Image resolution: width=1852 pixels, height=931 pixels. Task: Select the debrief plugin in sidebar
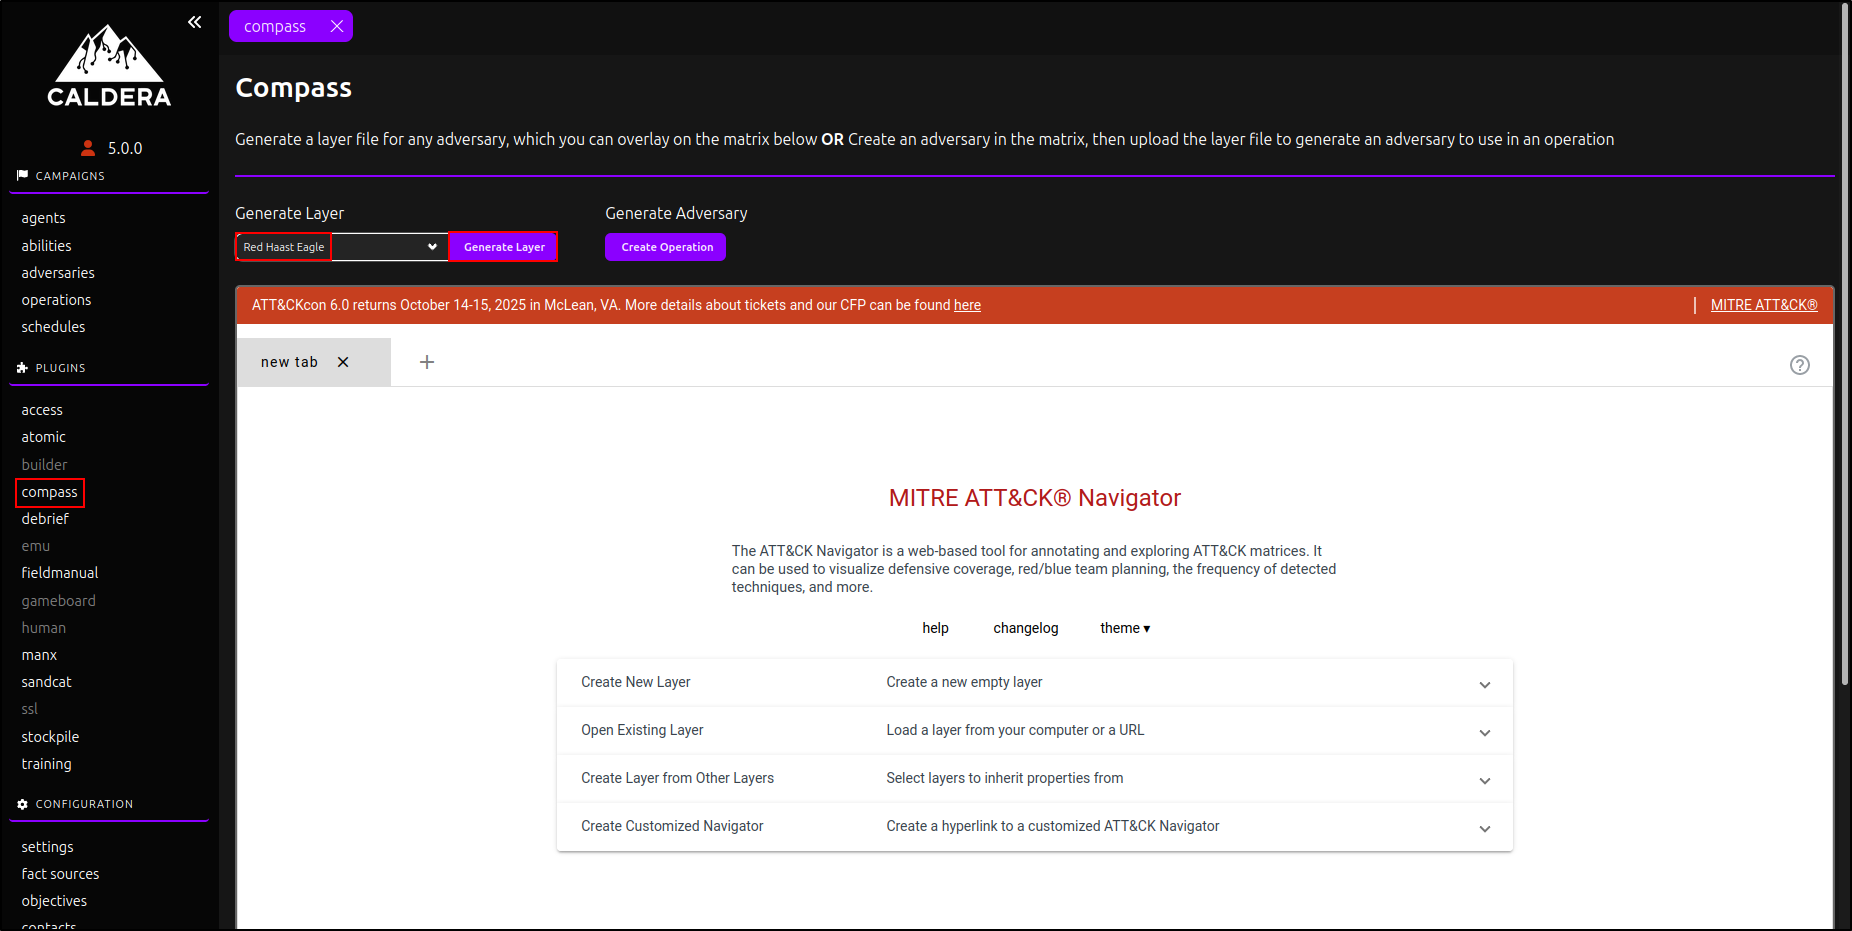coord(45,519)
